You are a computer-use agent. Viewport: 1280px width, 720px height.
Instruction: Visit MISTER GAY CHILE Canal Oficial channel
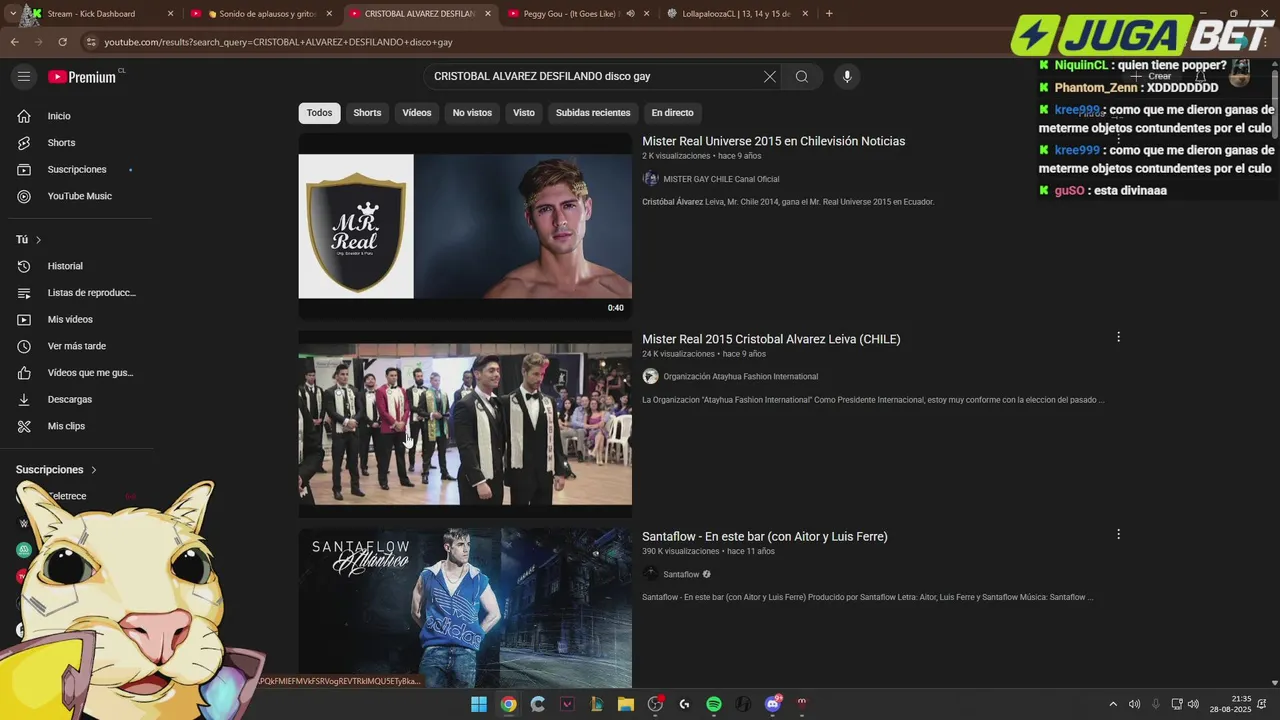[x=720, y=179]
